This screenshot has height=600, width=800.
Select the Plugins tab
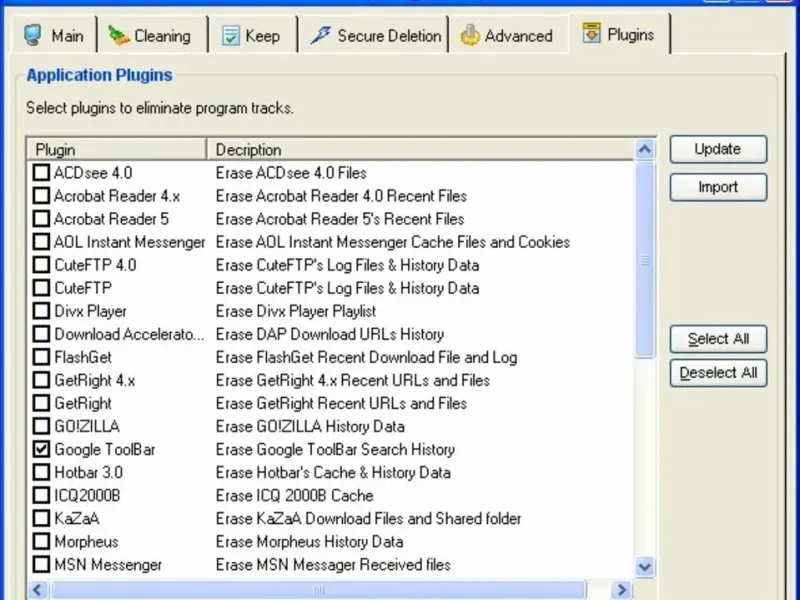(x=619, y=34)
